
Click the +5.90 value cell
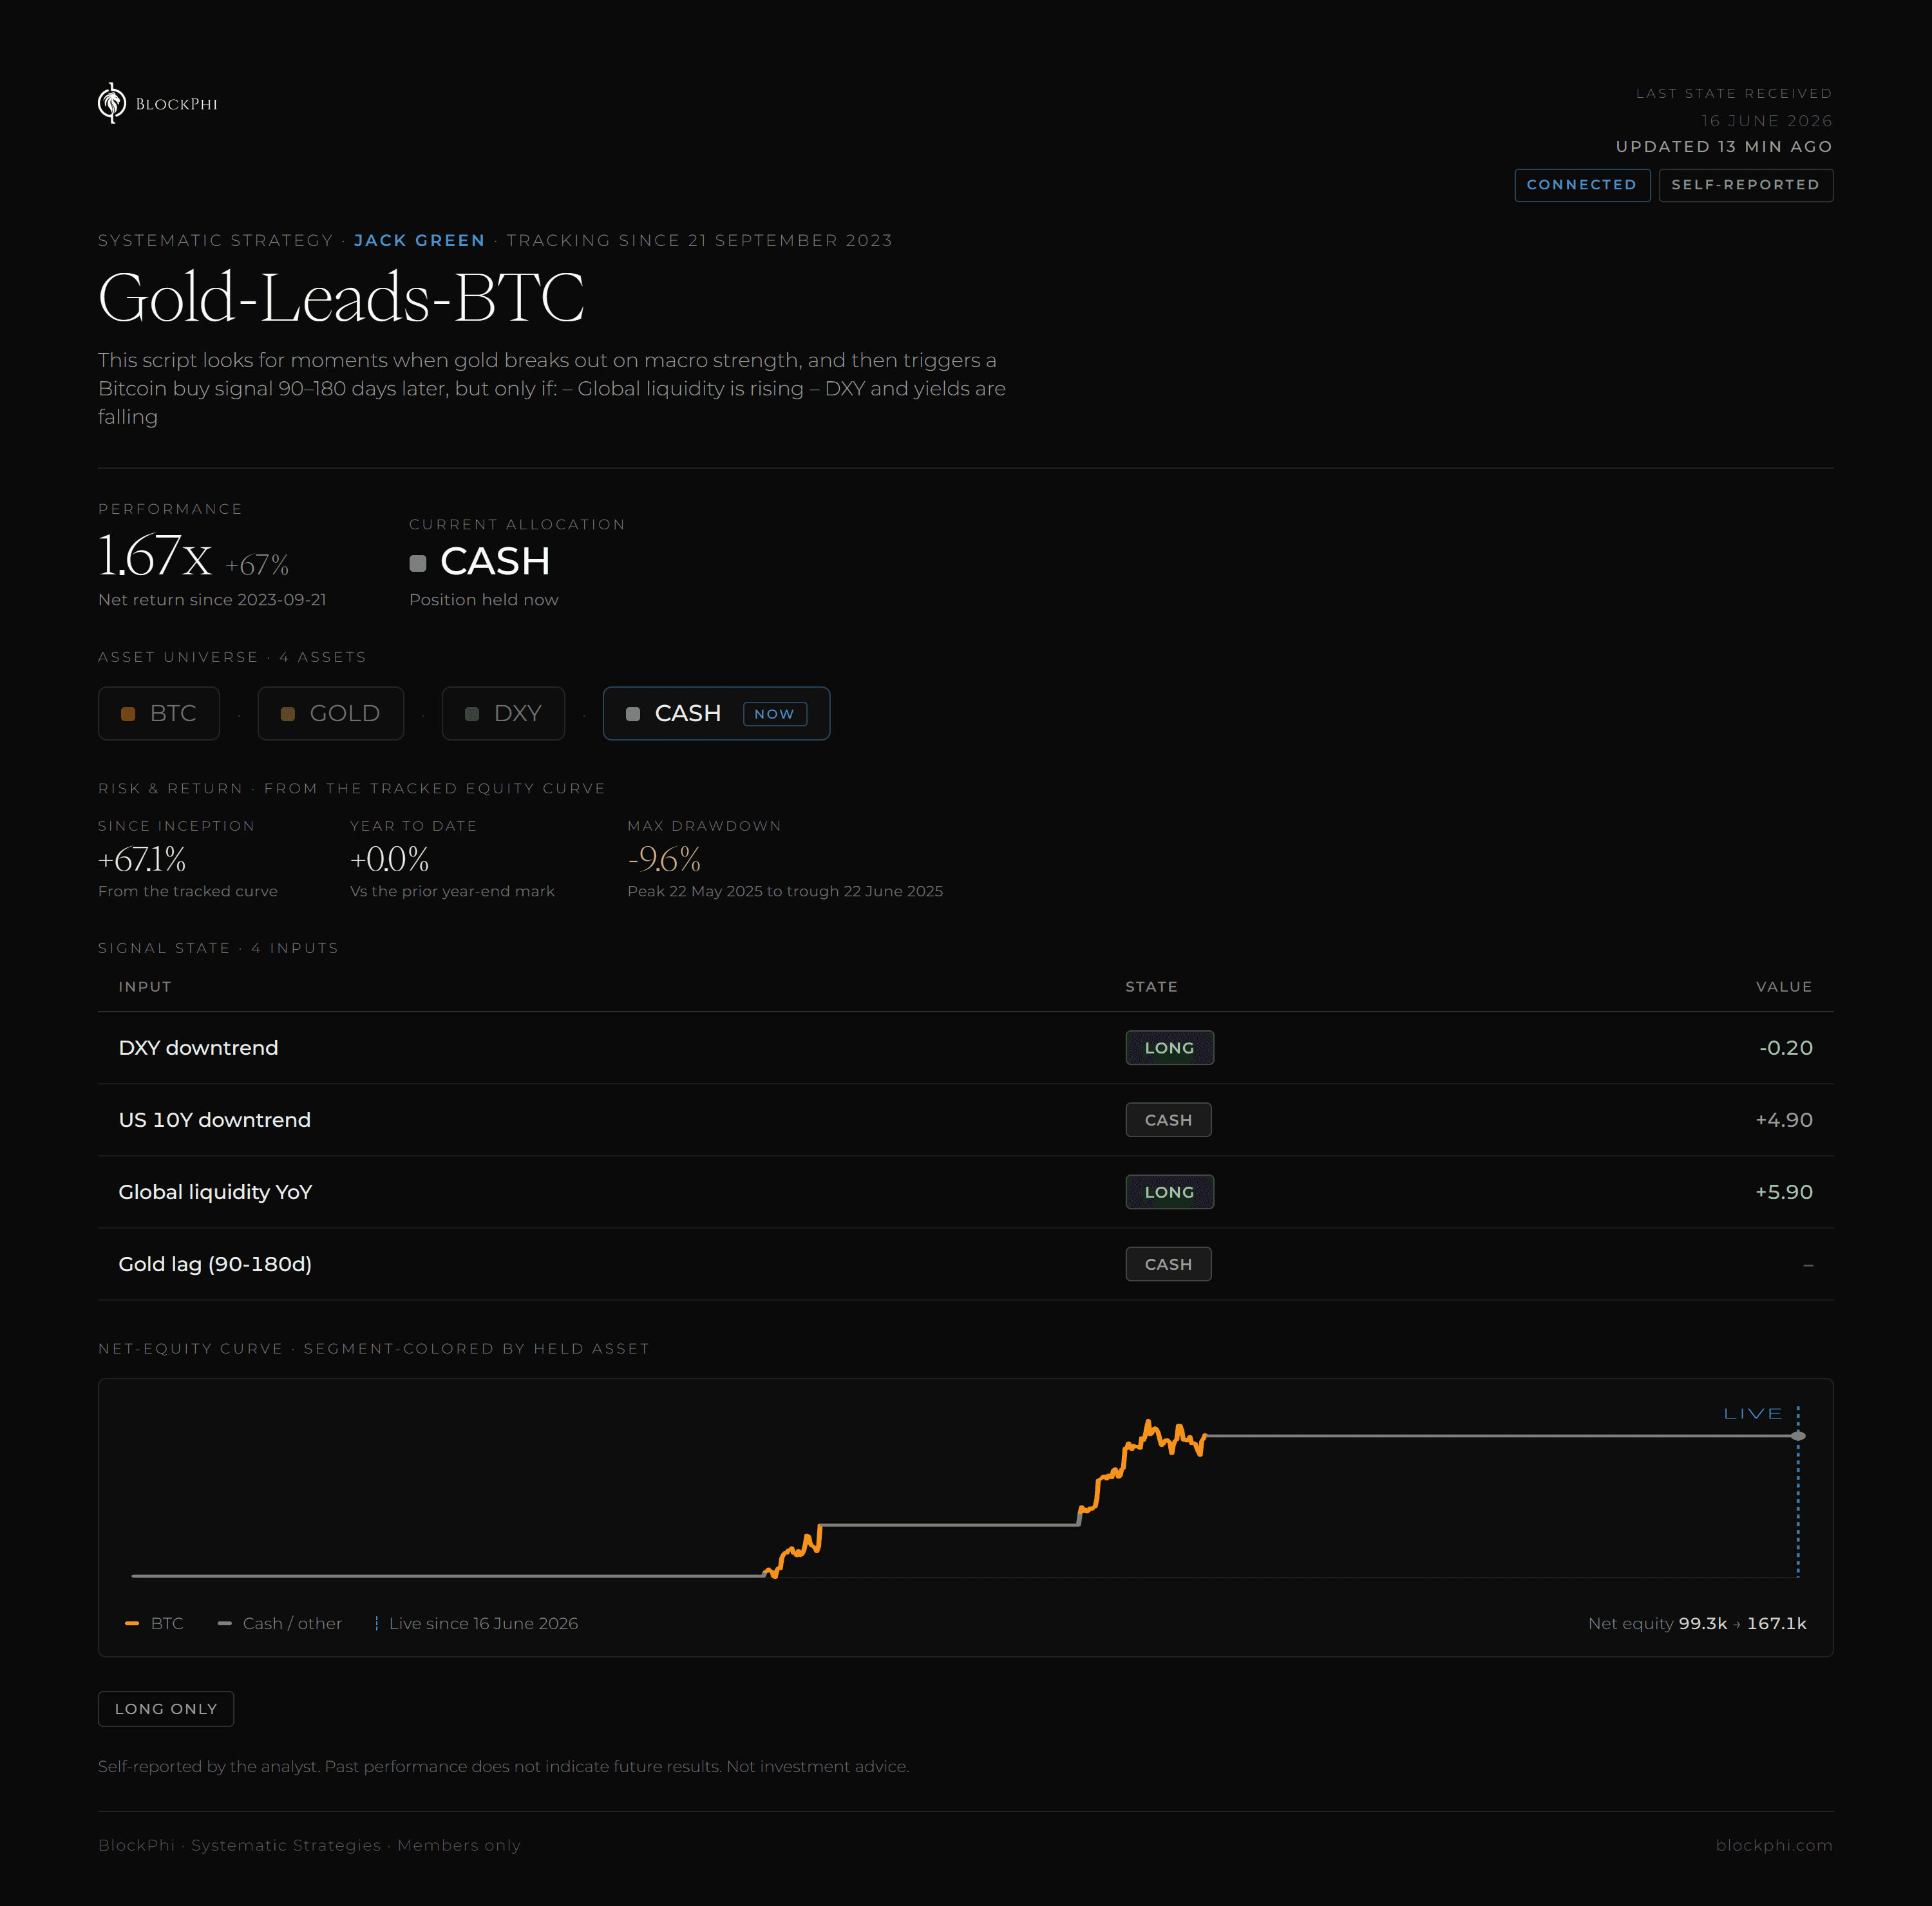[1784, 1192]
